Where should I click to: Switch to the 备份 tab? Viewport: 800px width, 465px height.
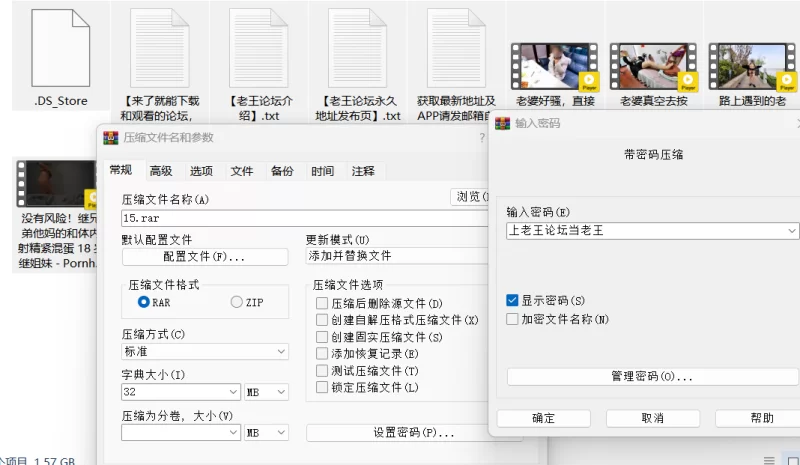282,171
